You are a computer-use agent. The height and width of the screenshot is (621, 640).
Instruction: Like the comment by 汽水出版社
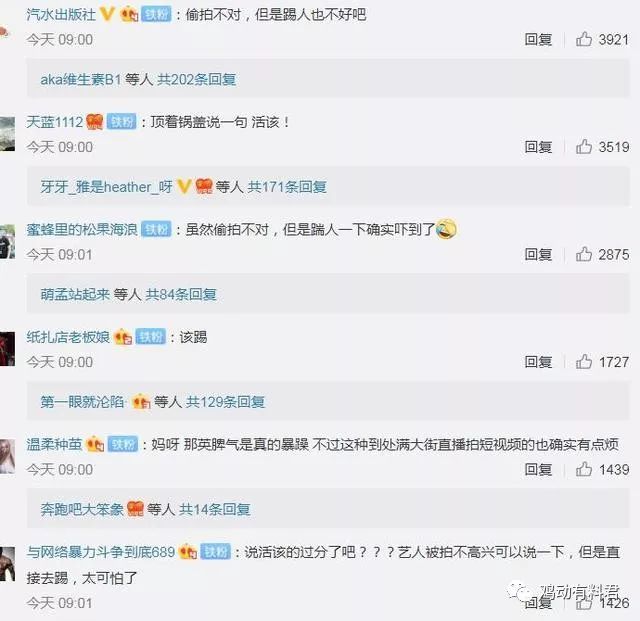pos(584,39)
